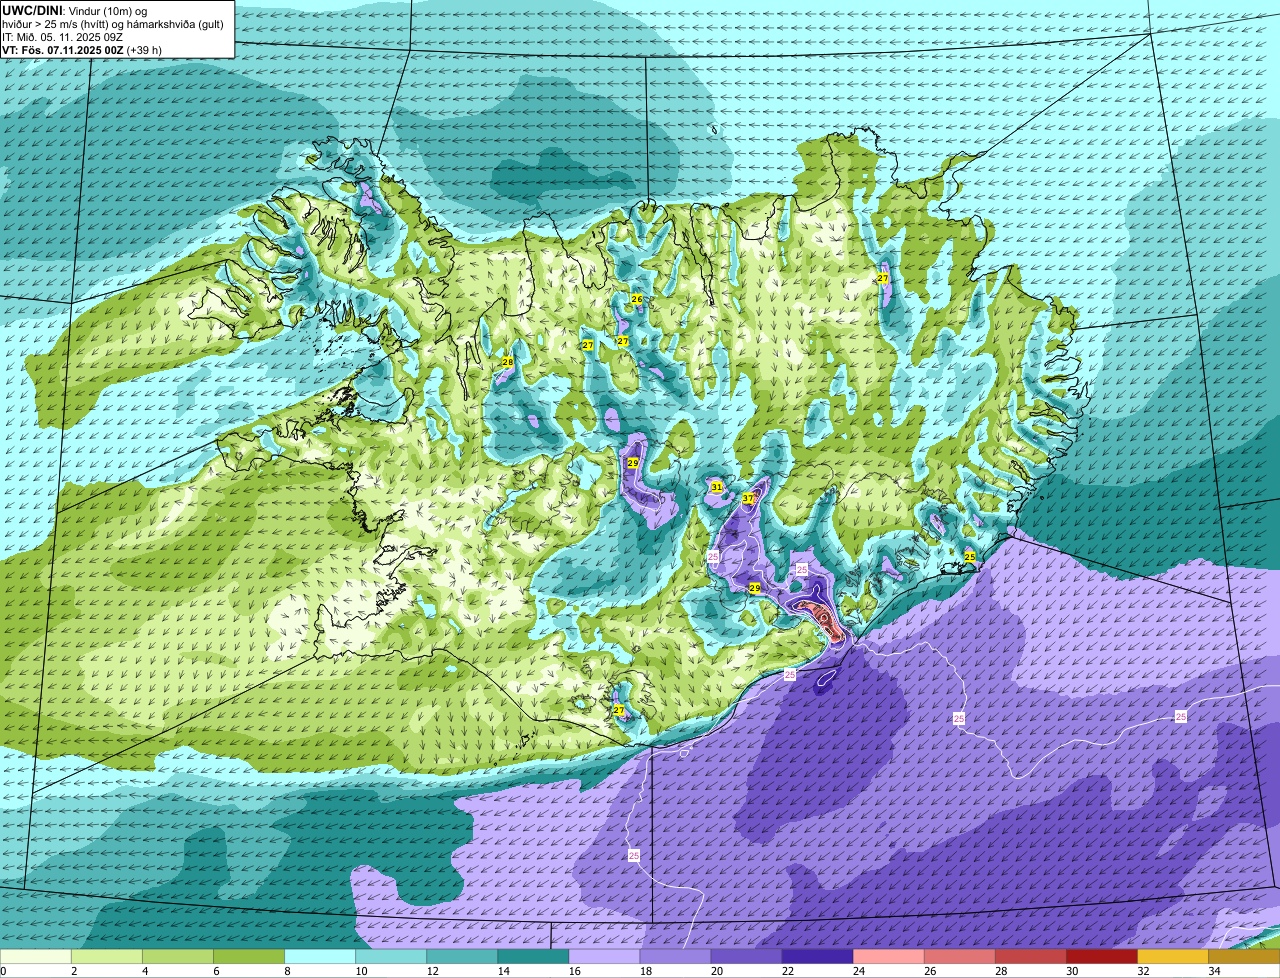Click the light green 2–4 m/s legend swatch

pyautogui.click(x=107, y=957)
